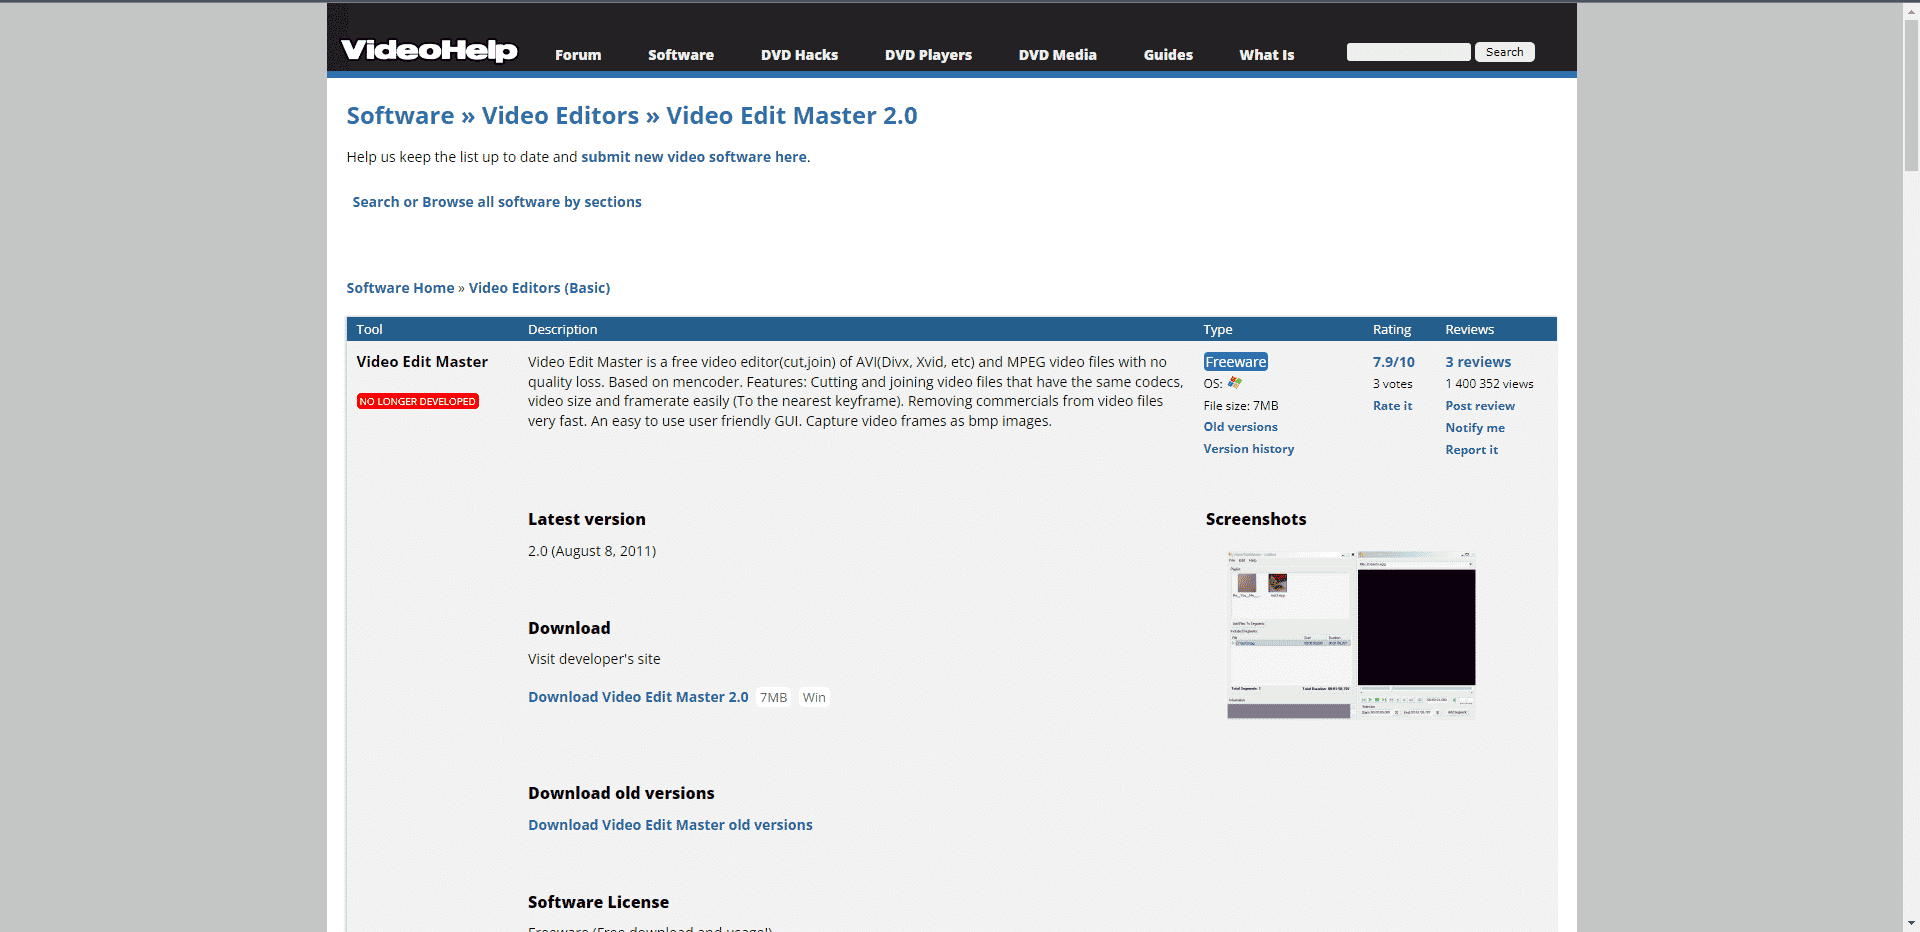Image resolution: width=1920 pixels, height=932 pixels.
Task: Click the Rating column header
Action: pos(1391,329)
